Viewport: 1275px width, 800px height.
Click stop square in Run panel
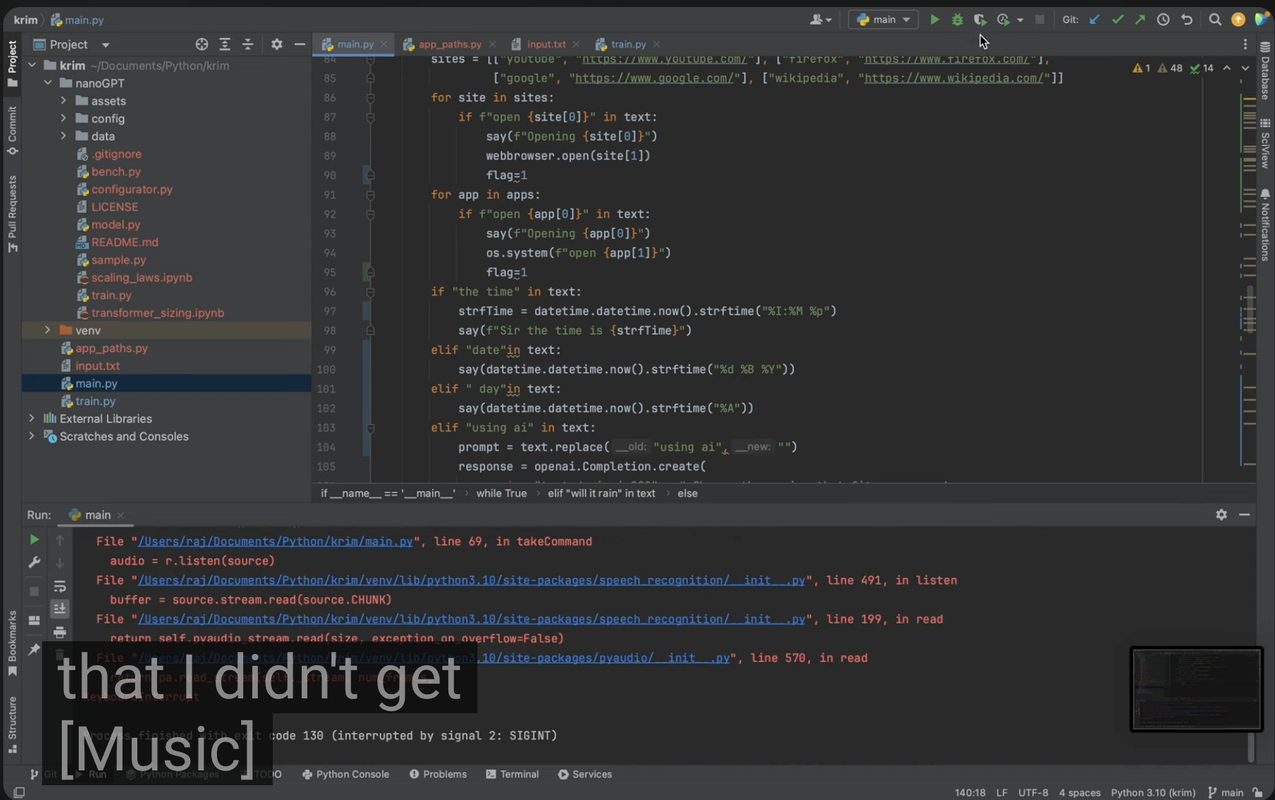click(34, 591)
